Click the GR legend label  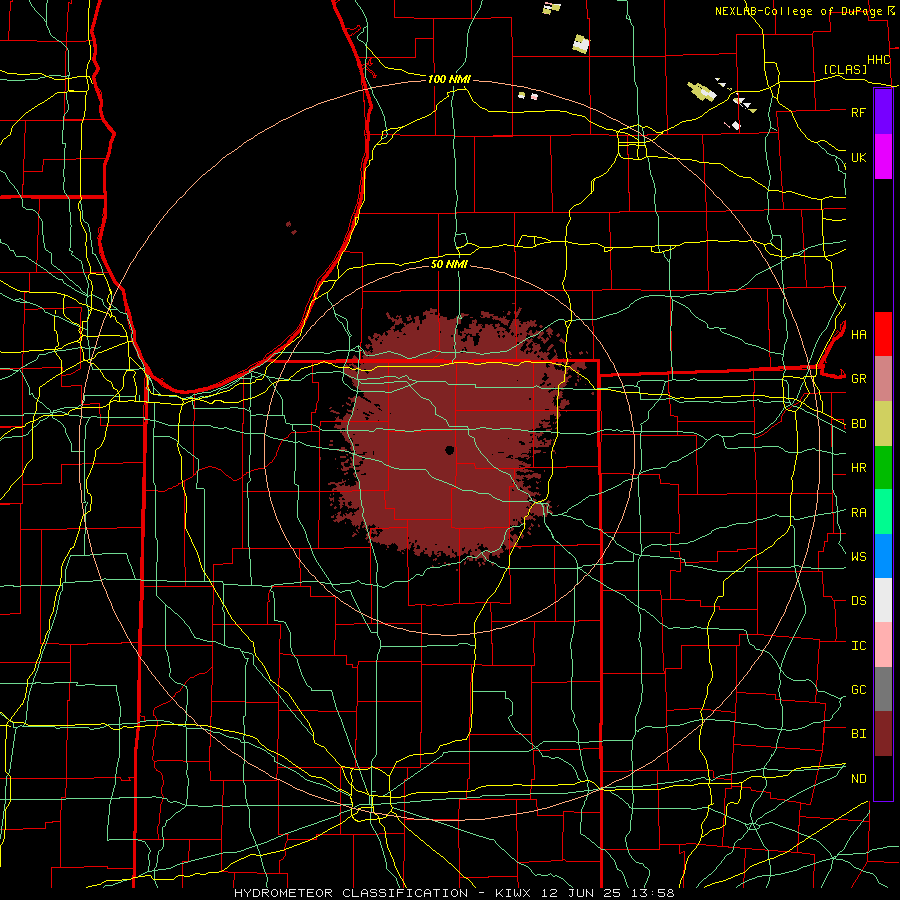pos(858,379)
